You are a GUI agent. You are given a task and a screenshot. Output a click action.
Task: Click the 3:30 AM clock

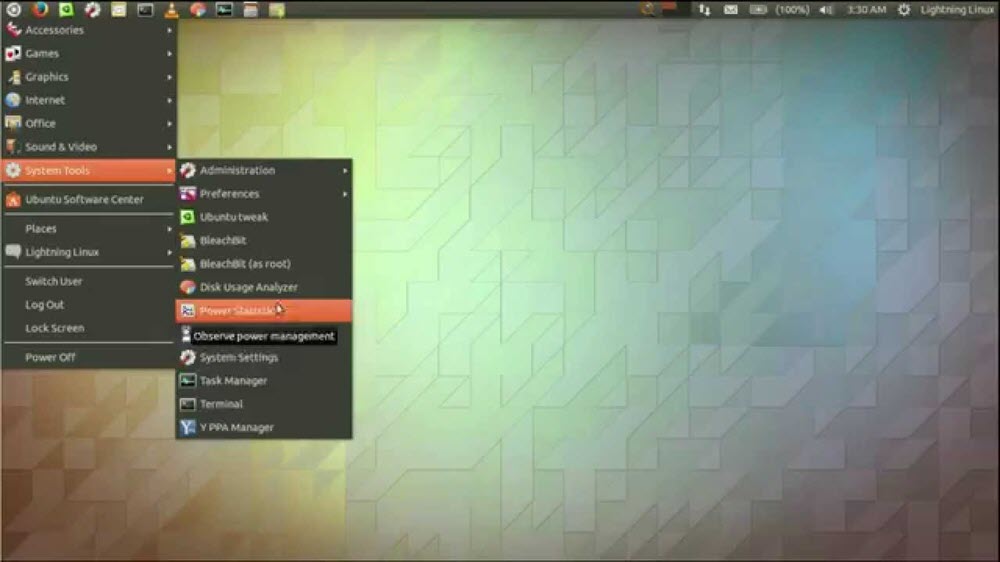866,10
